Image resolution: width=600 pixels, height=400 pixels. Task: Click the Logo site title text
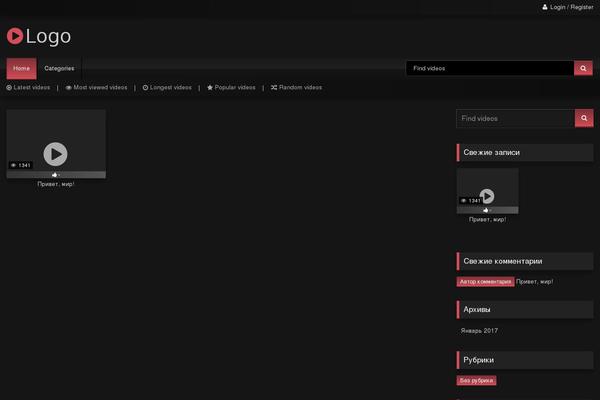coord(48,37)
